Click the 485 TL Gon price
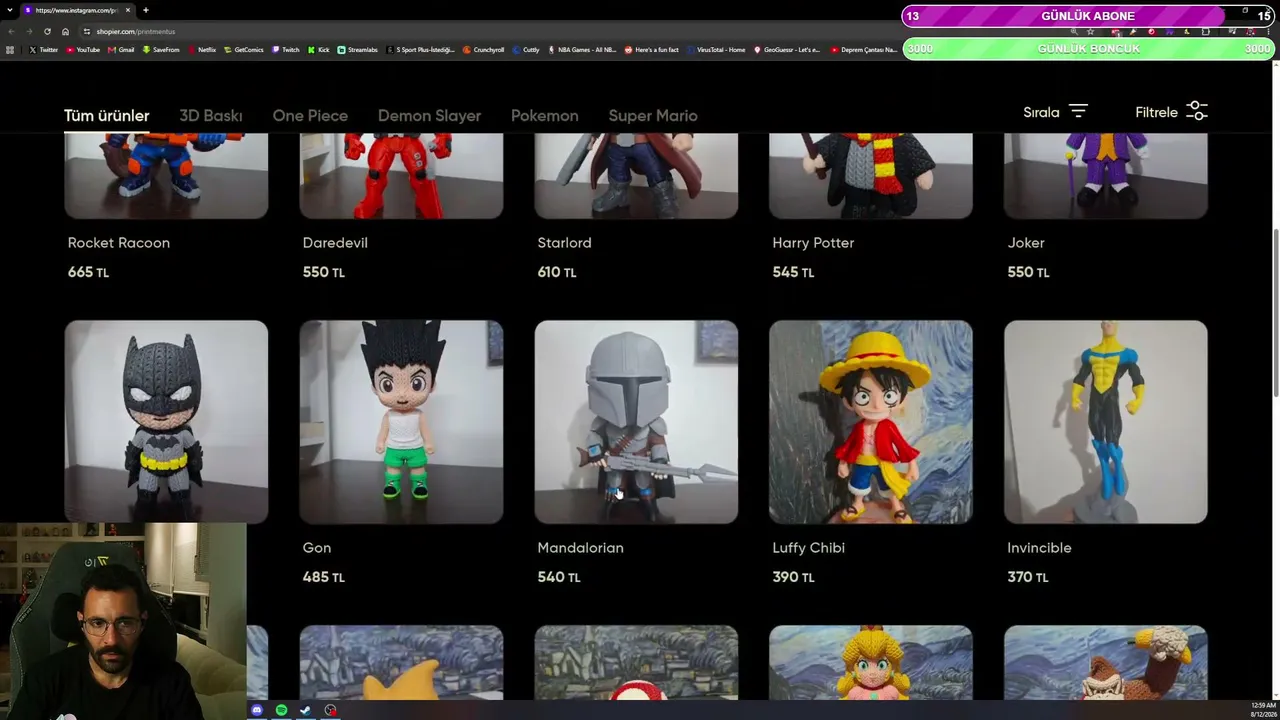 click(x=323, y=577)
